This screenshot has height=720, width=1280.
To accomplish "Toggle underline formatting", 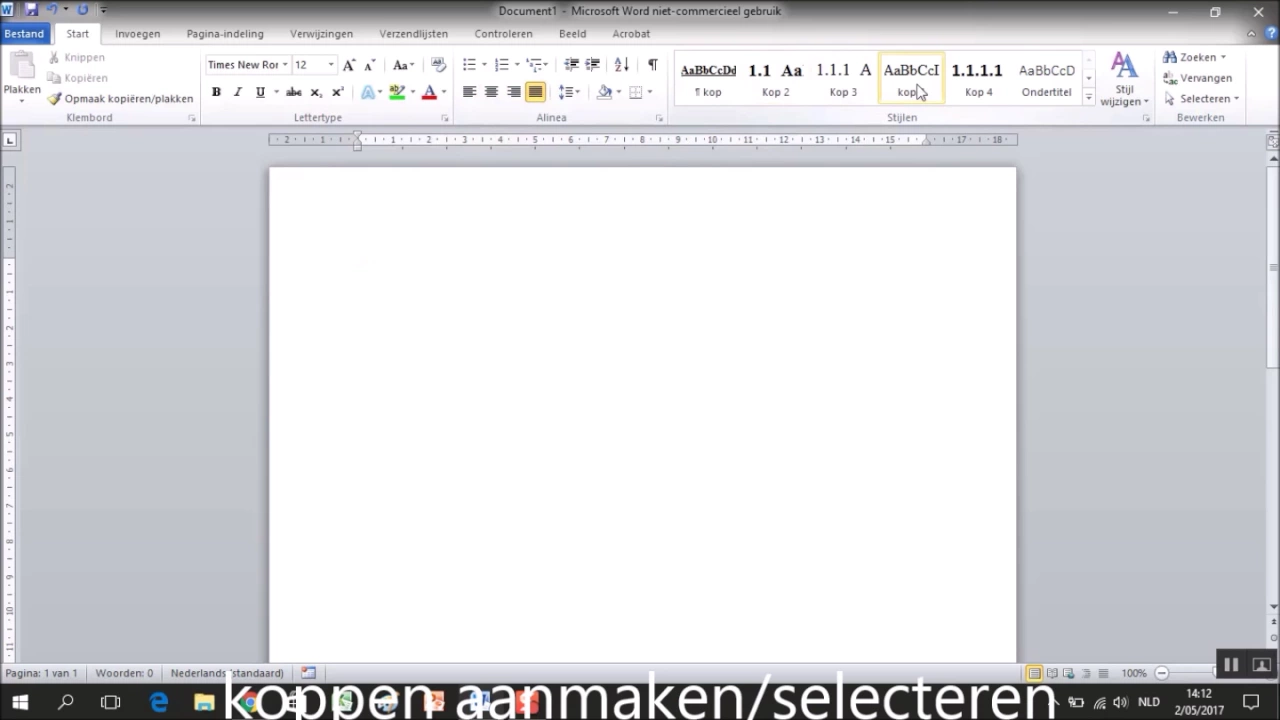I will tap(260, 92).
